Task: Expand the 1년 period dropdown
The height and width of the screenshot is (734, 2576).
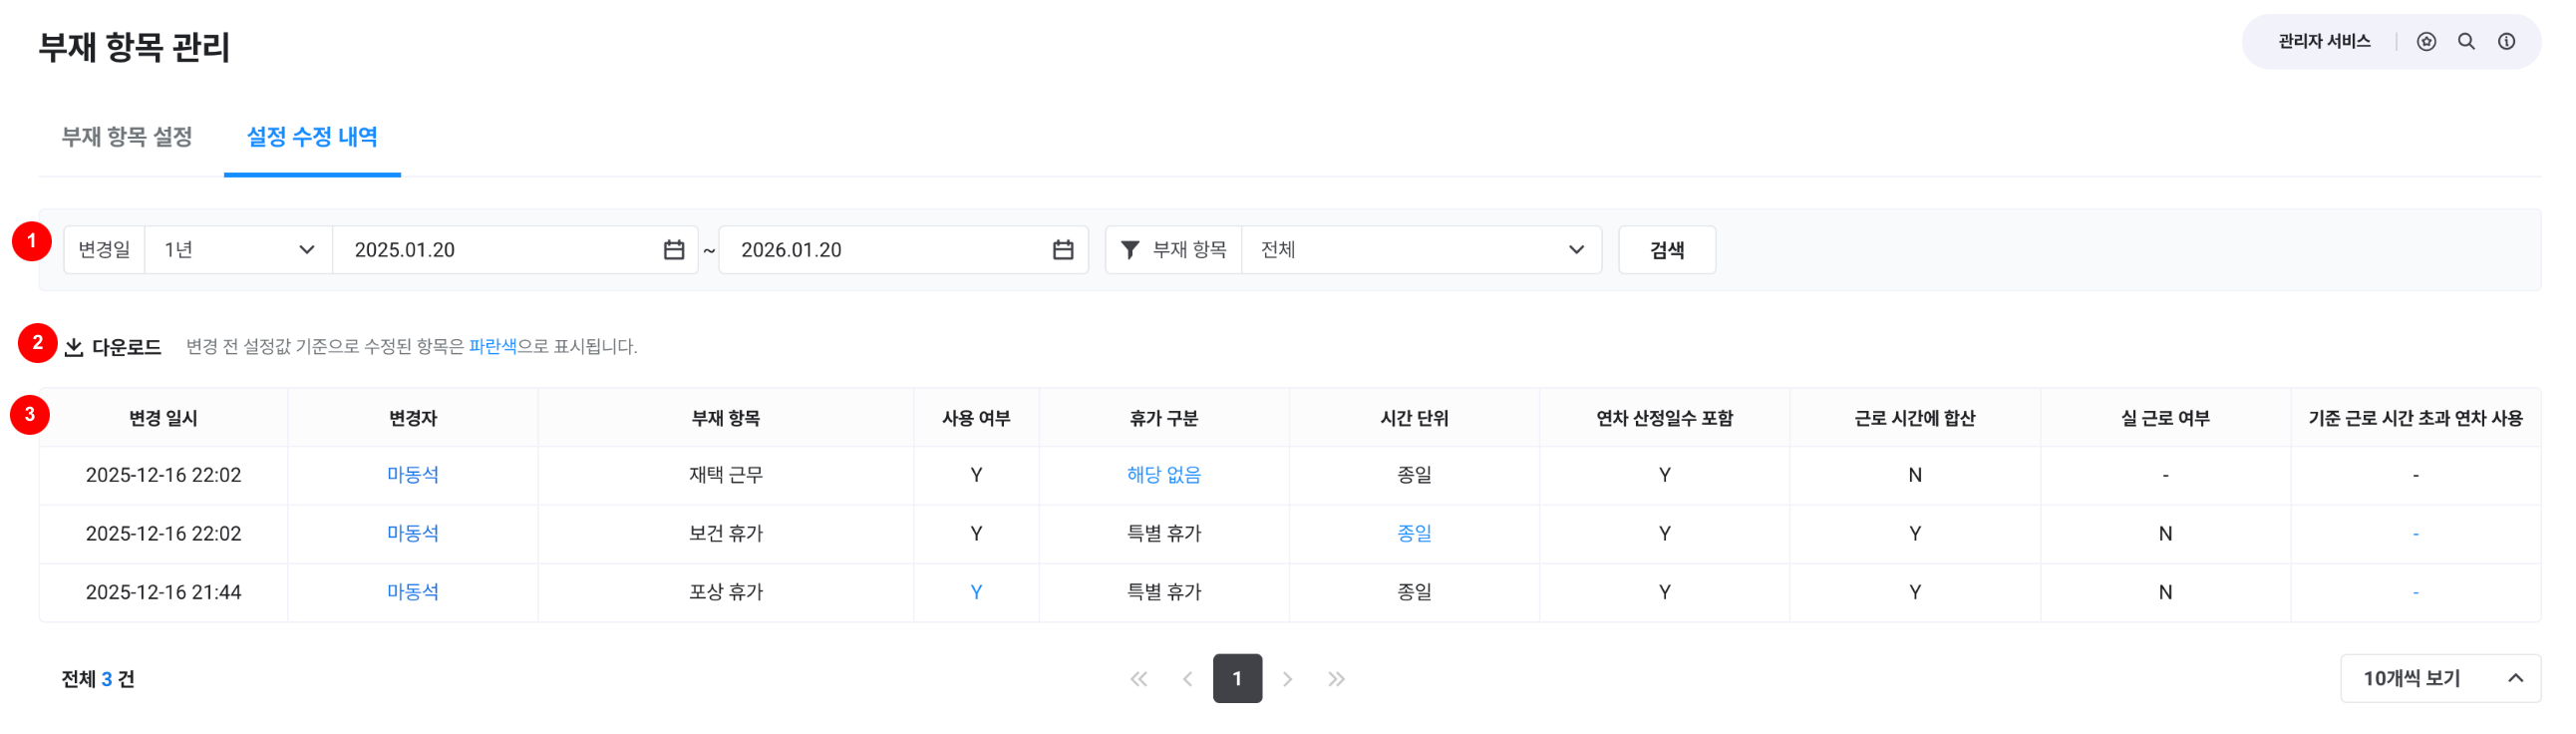Action: tap(238, 250)
